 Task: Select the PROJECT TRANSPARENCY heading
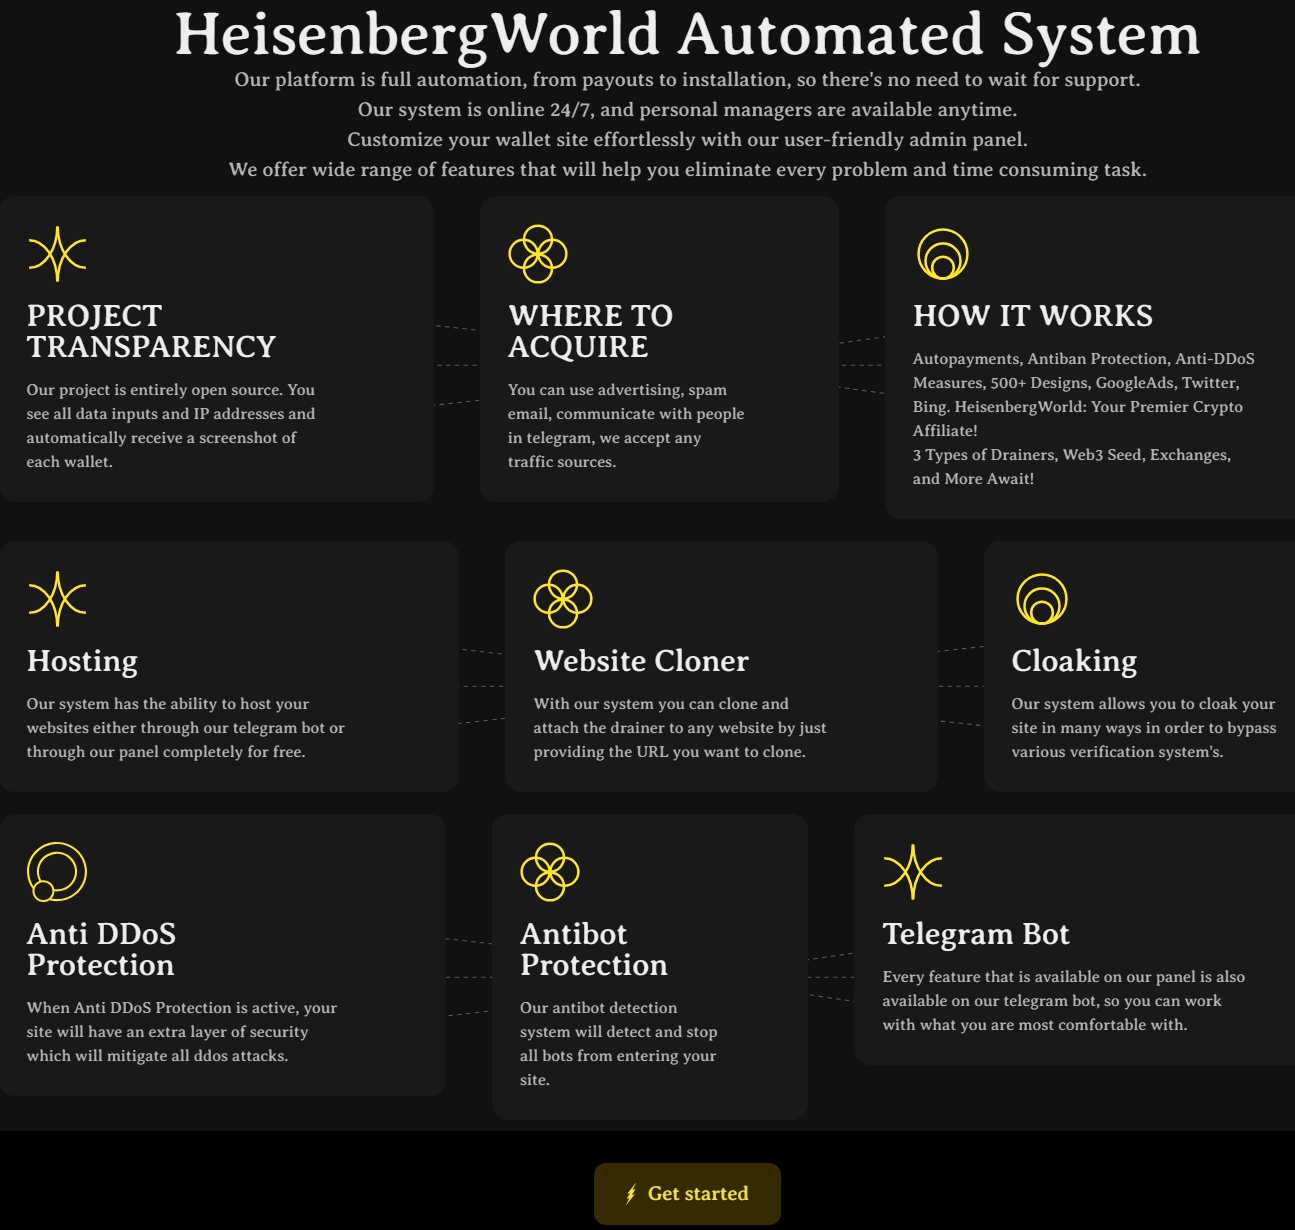[x=151, y=331]
